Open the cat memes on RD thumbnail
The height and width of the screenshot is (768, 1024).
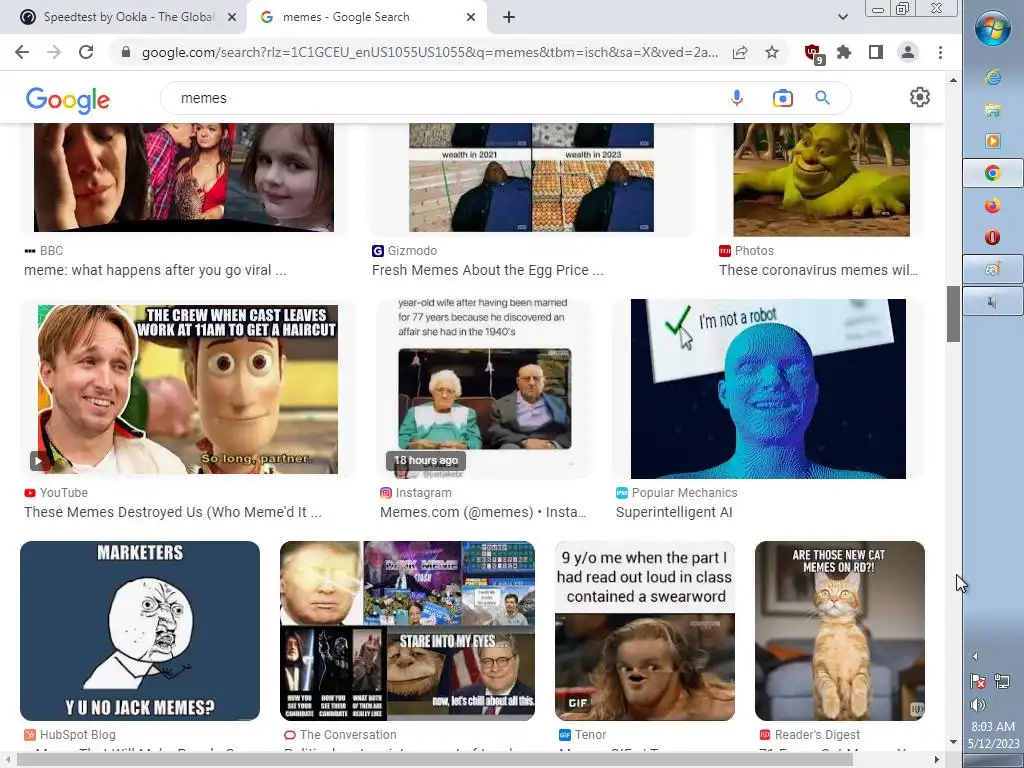point(840,631)
